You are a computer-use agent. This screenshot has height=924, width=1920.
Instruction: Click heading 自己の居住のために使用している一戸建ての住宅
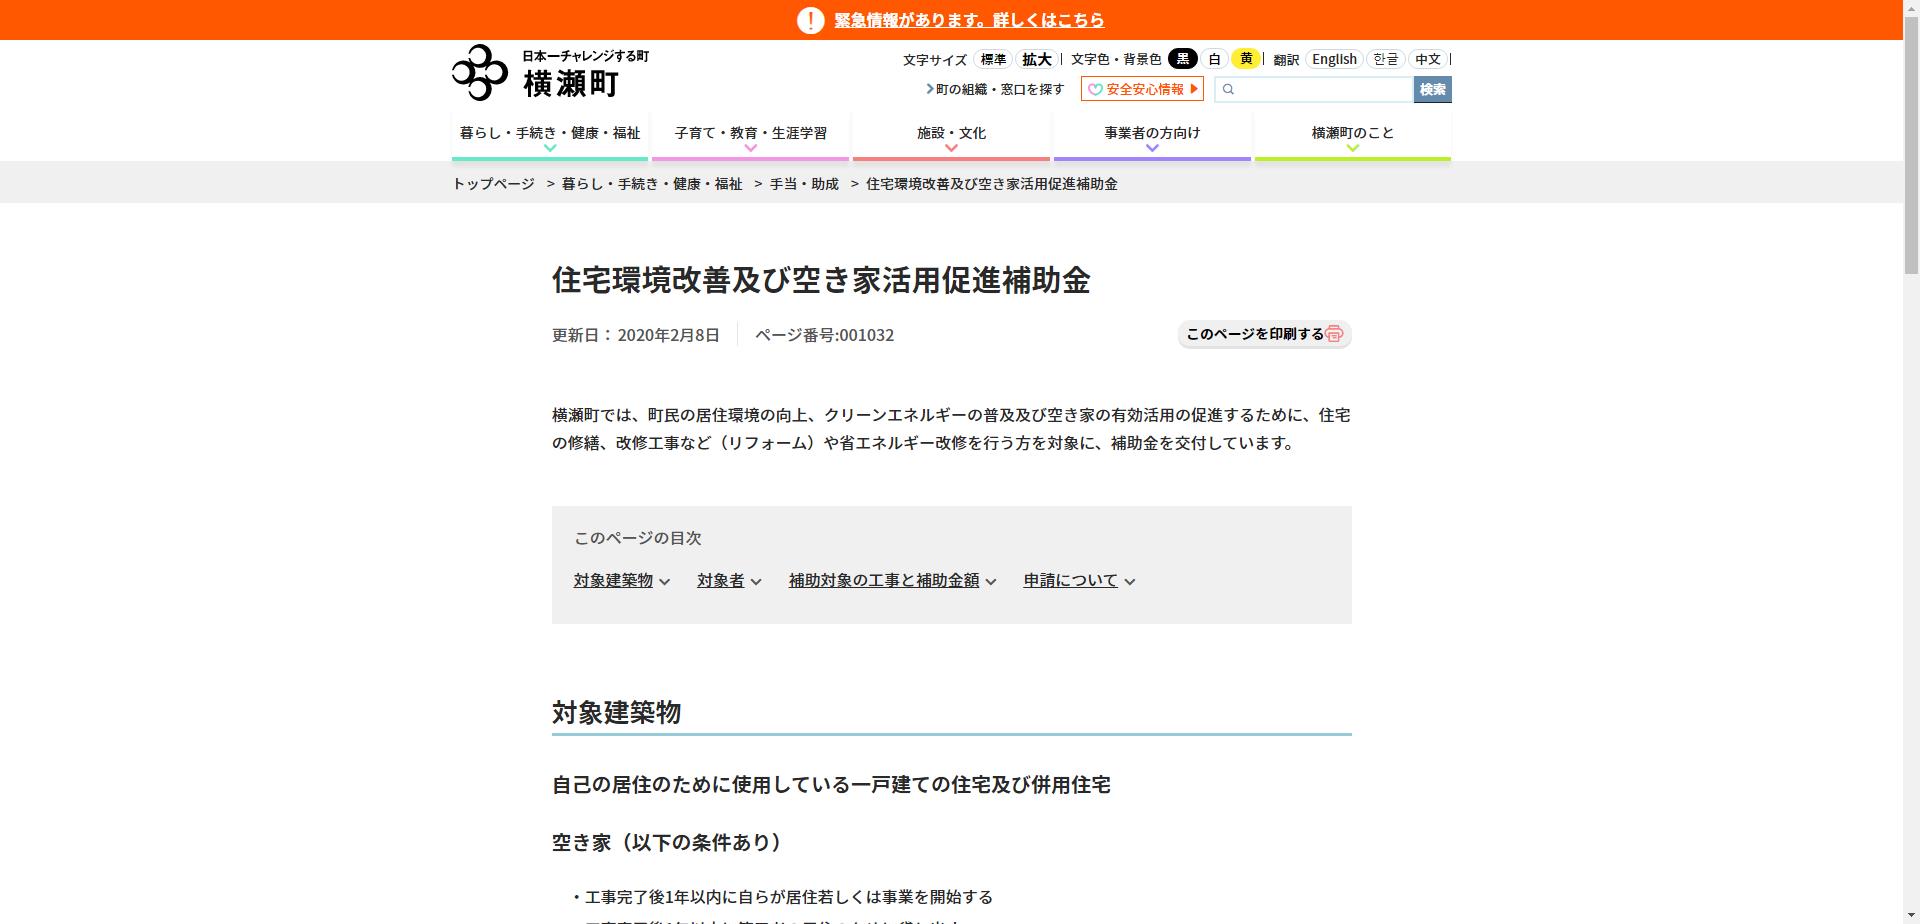click(831, 785)
